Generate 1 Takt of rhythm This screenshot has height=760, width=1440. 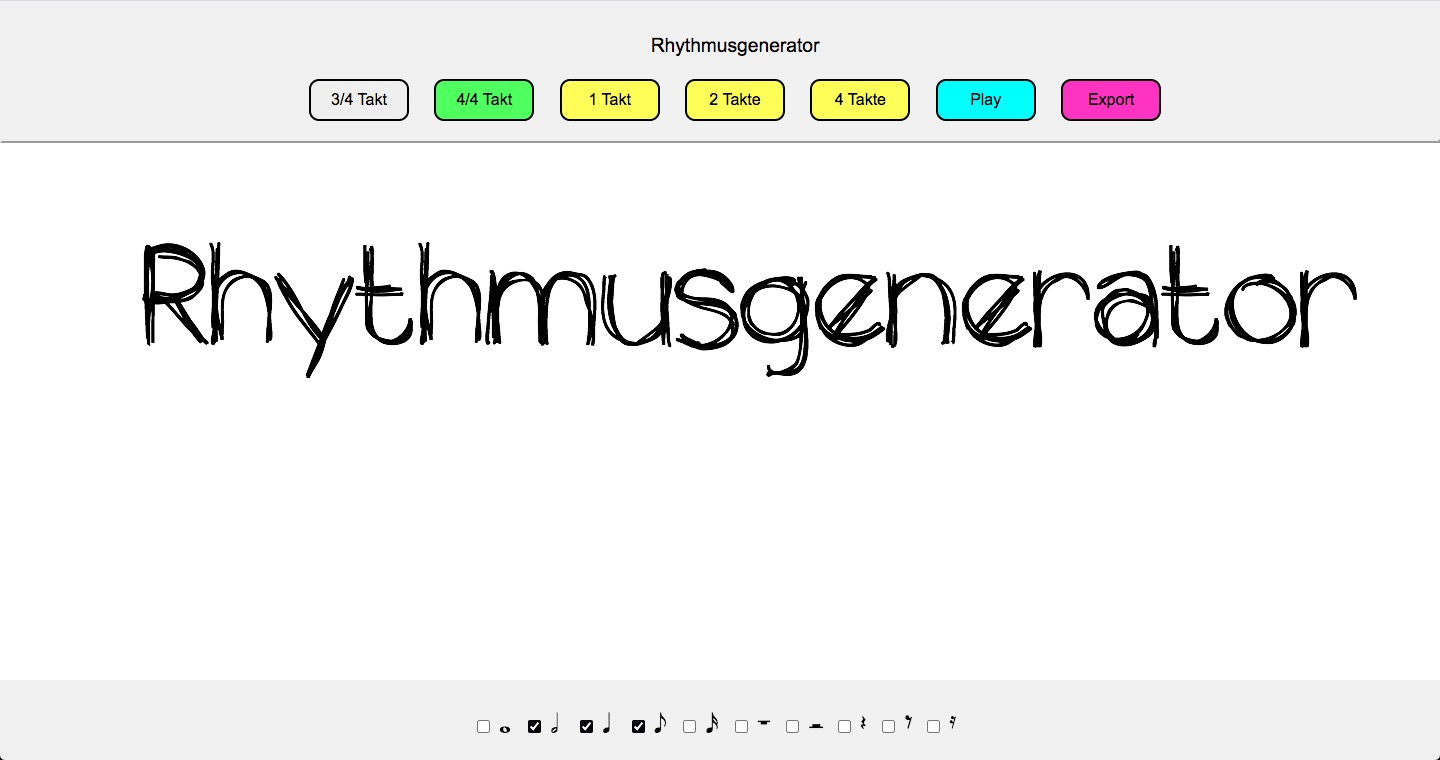(610, 100)
